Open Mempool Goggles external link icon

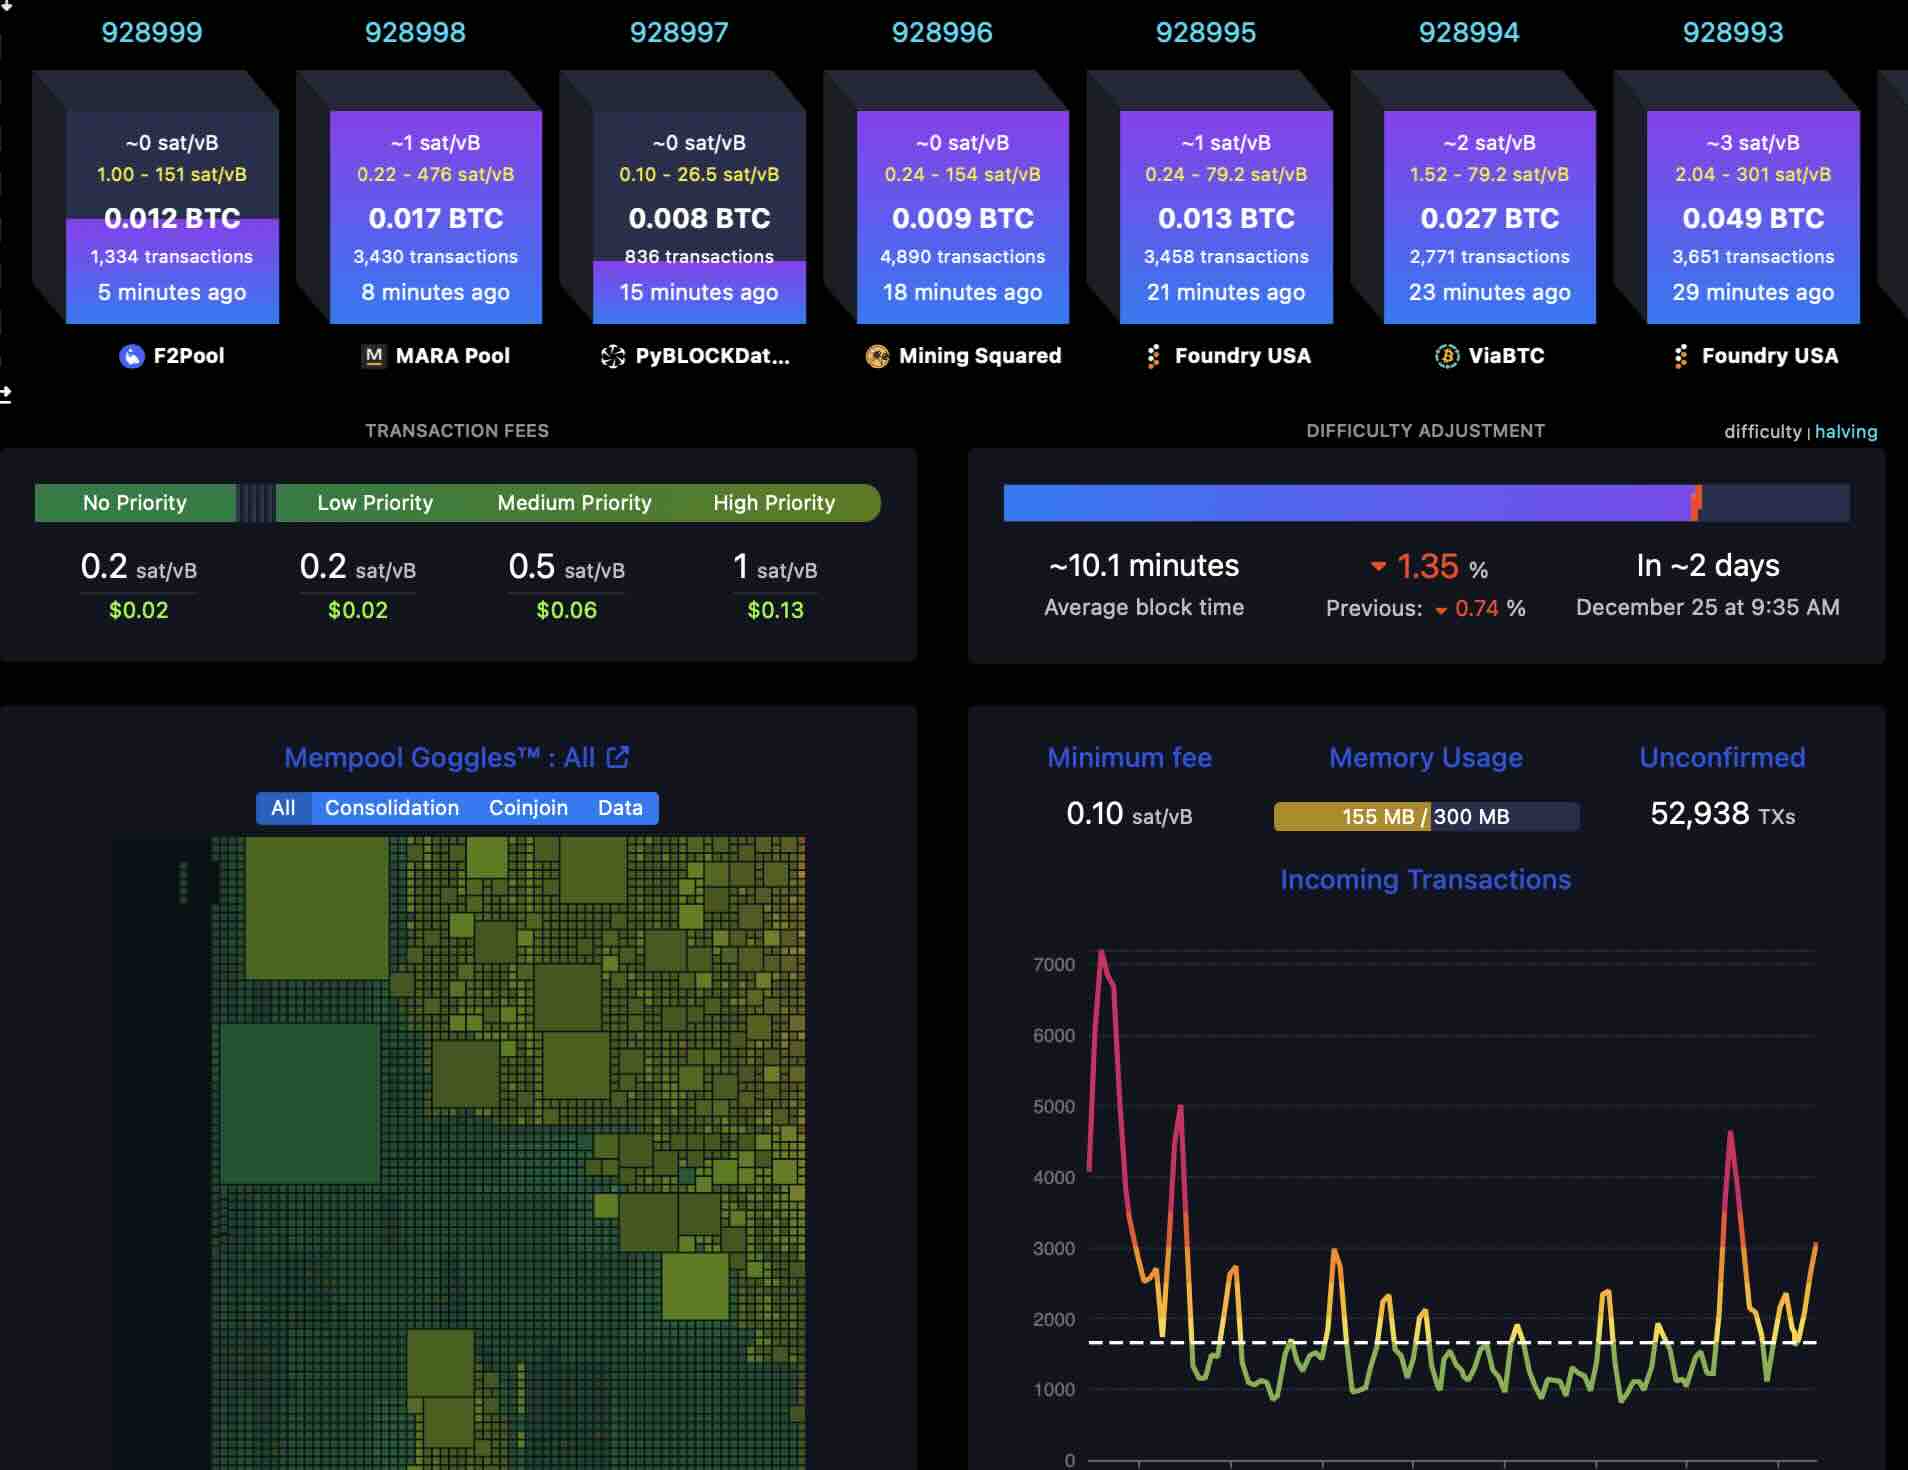(x=618, y=757)
